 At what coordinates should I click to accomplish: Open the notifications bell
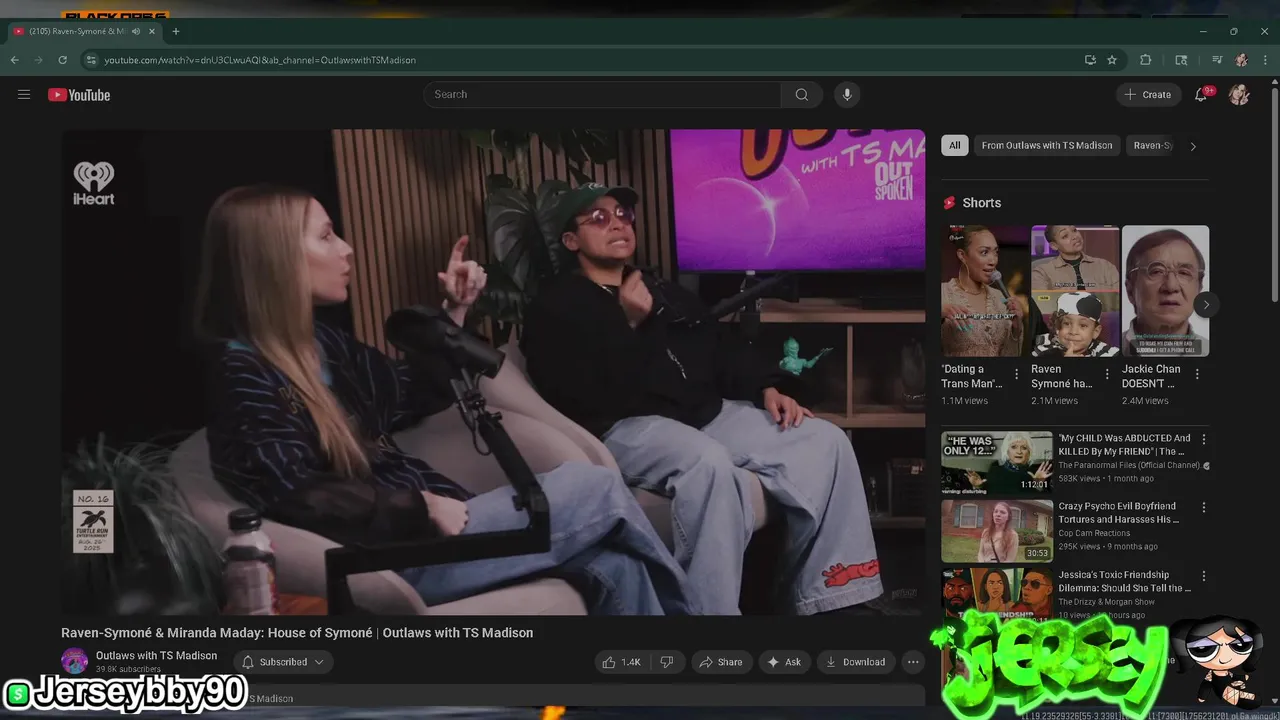pos(1201,95)
